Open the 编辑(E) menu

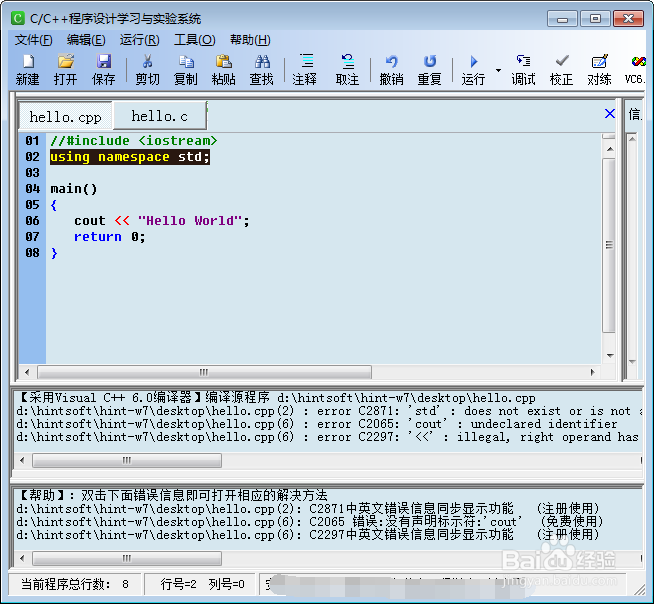pyautogui.click(x=86, y=40)
